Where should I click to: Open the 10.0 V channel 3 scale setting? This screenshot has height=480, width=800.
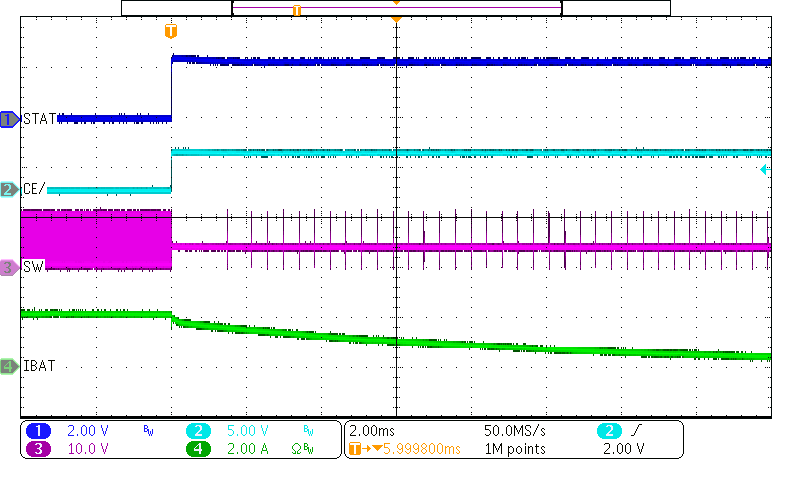86,449
